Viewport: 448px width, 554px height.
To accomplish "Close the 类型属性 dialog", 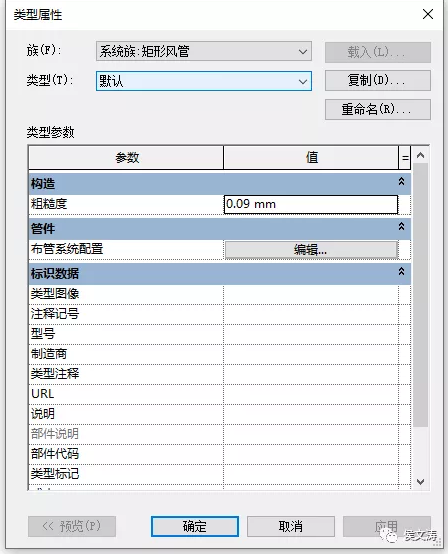I will pyautogui.click(x=428, y=14).
